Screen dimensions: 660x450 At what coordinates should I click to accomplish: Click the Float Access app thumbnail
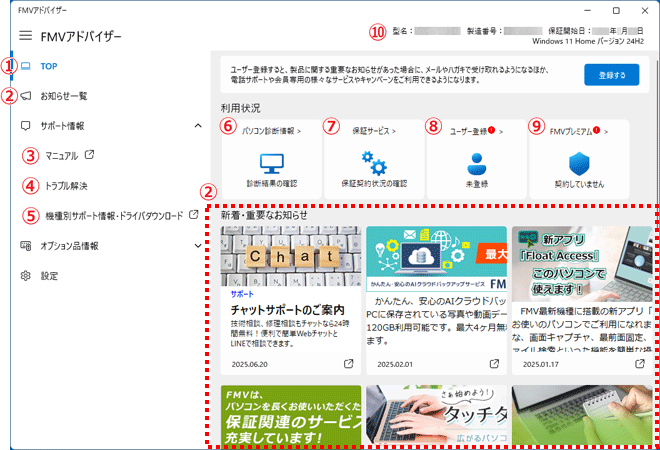point(582,264)
